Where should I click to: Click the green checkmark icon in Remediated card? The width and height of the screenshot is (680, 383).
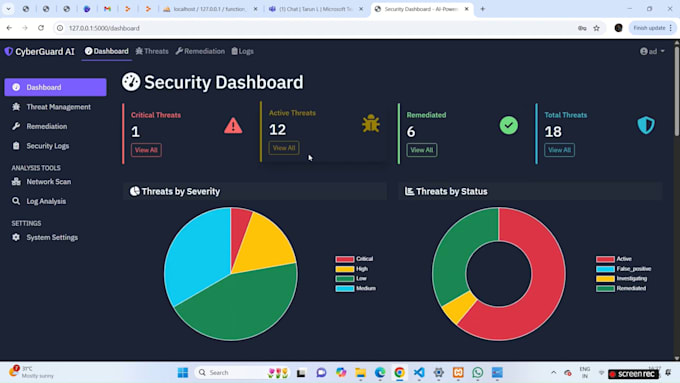(x=508, y=125)
